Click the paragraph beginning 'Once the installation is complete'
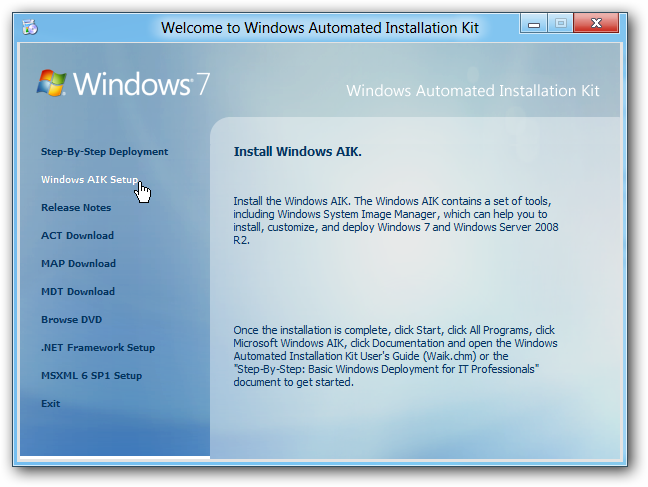Image resolution: width=648 pixels, height=487 pixels. pyautogui.click(x=395, y=356)
